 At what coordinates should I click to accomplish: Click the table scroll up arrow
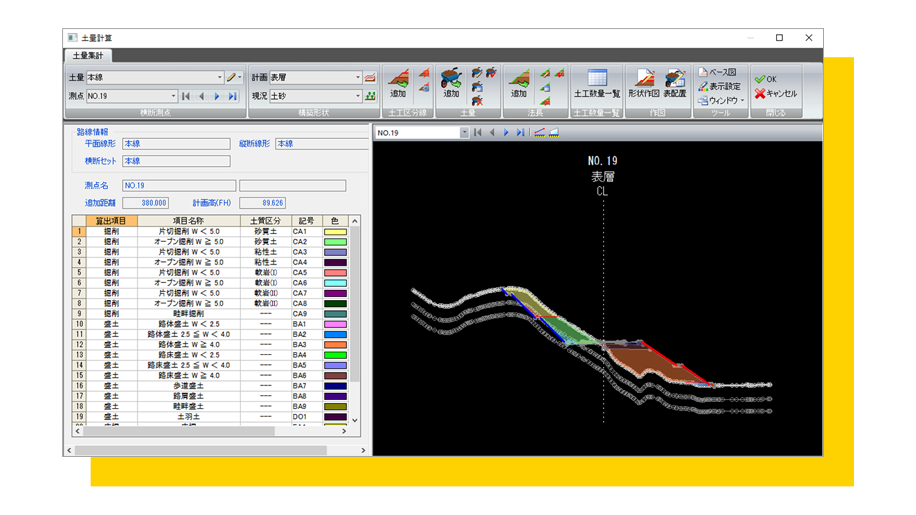(x=355, y=221)
